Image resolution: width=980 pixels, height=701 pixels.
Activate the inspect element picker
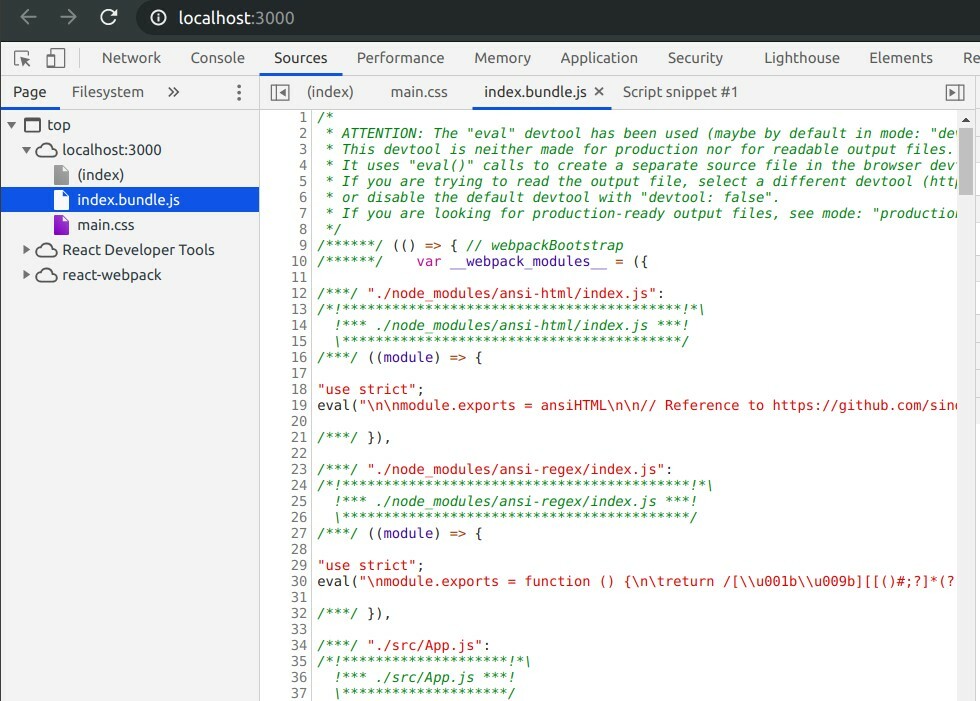coord(22,58)
